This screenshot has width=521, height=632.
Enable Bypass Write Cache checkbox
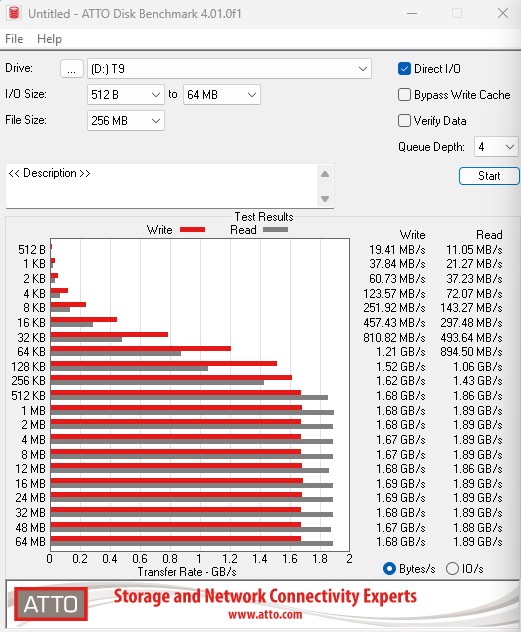point(404,95)
